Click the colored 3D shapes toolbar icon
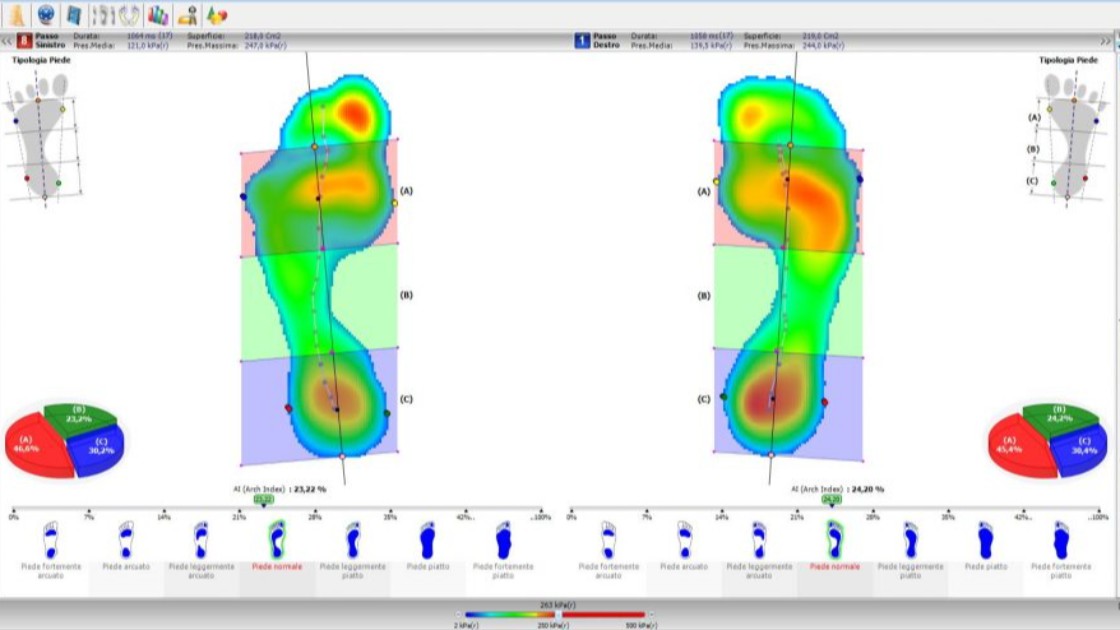 point(216,15)
